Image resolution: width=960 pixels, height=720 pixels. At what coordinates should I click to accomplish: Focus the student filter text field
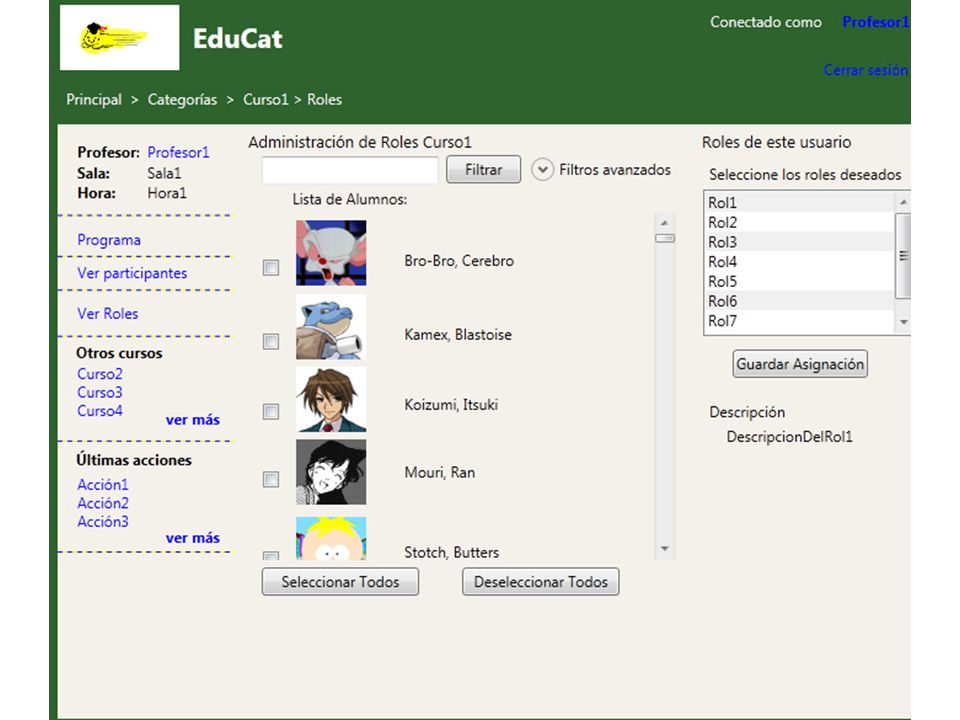point(350,170)
